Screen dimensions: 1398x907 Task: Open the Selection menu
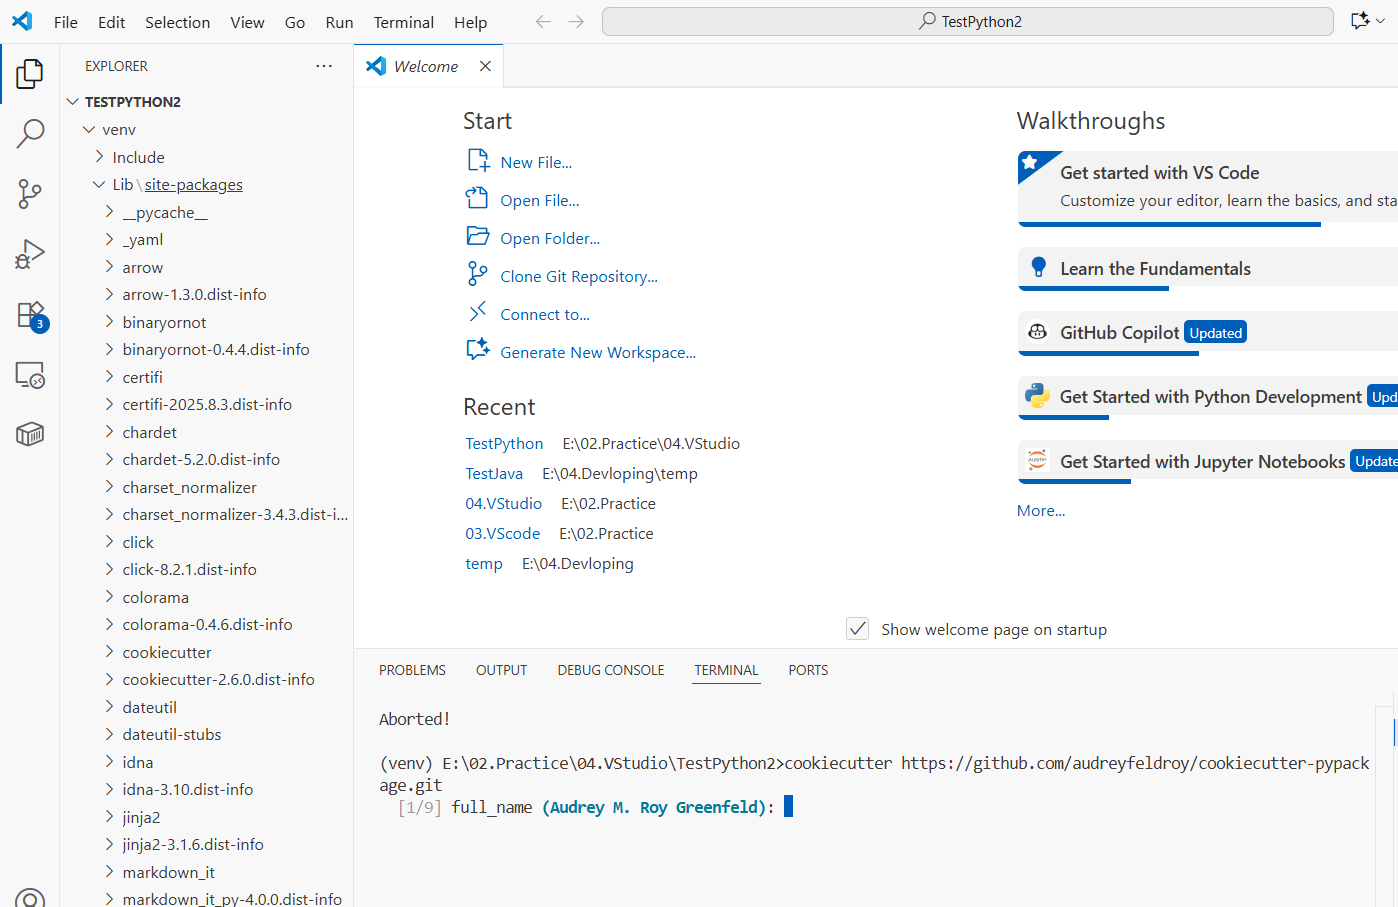click(x=177, y=22)
